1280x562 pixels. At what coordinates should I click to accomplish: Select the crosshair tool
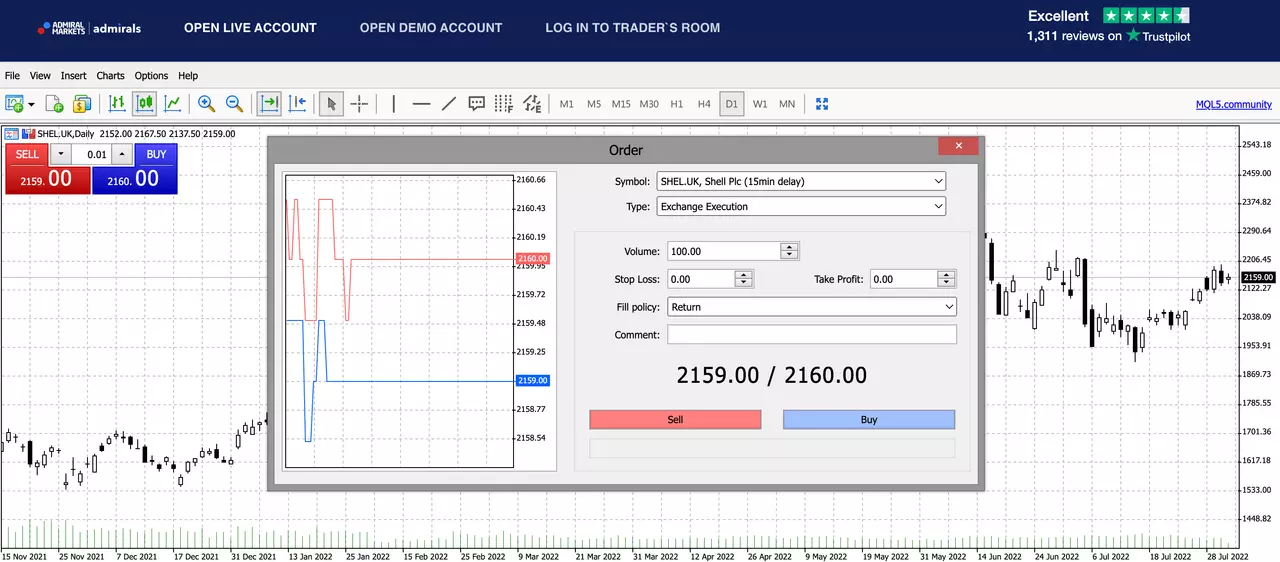(359, 103)
